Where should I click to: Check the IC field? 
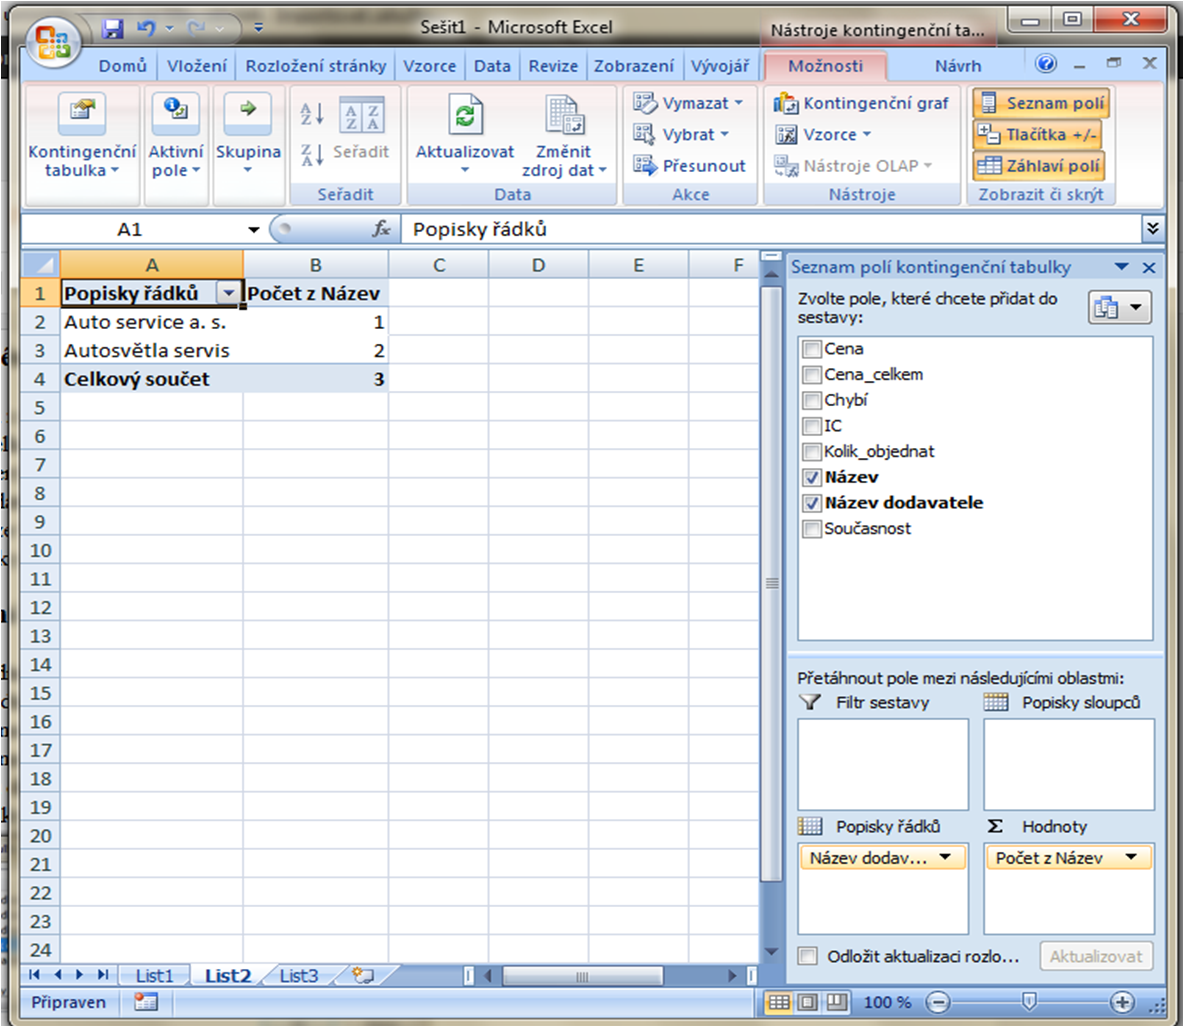point(812,426)
